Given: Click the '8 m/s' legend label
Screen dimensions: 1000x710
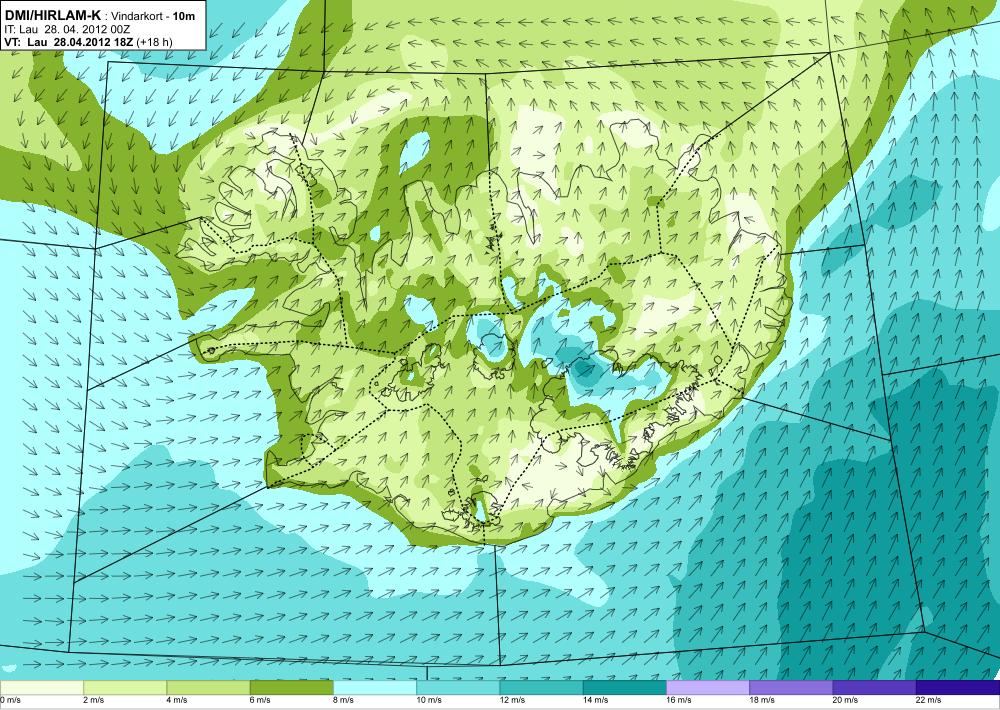Looking at the screenshot, I should click(x=344, y=700).
